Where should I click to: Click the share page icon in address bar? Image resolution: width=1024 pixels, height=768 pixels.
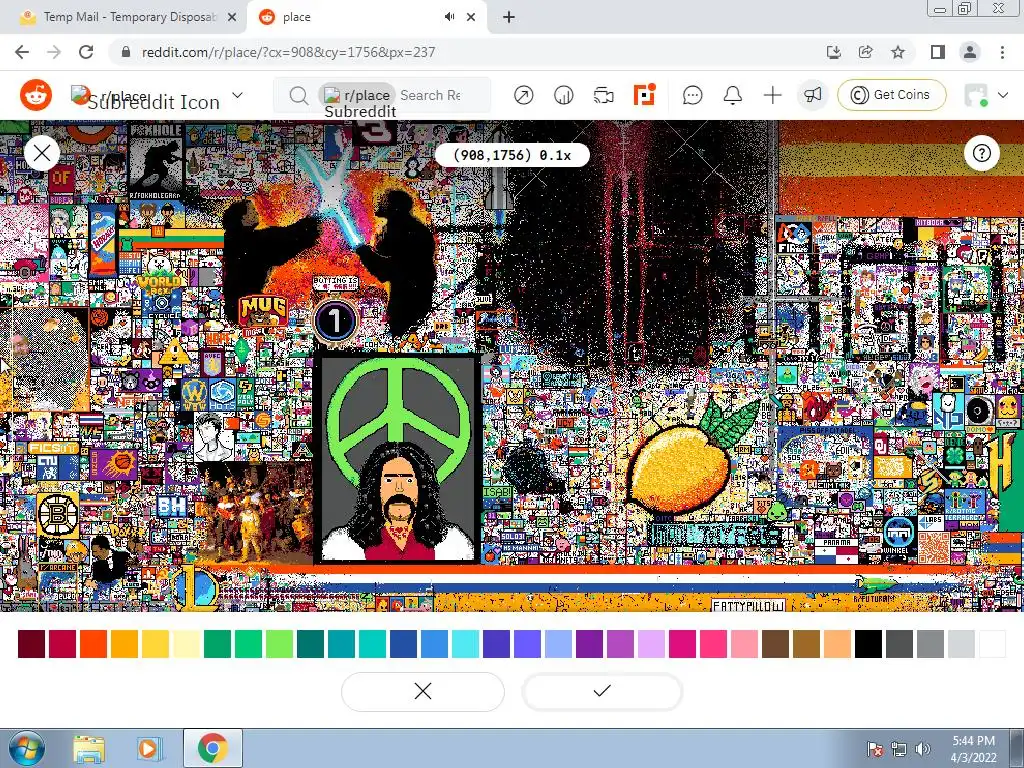pyautogui.click(x=866, y=52)
